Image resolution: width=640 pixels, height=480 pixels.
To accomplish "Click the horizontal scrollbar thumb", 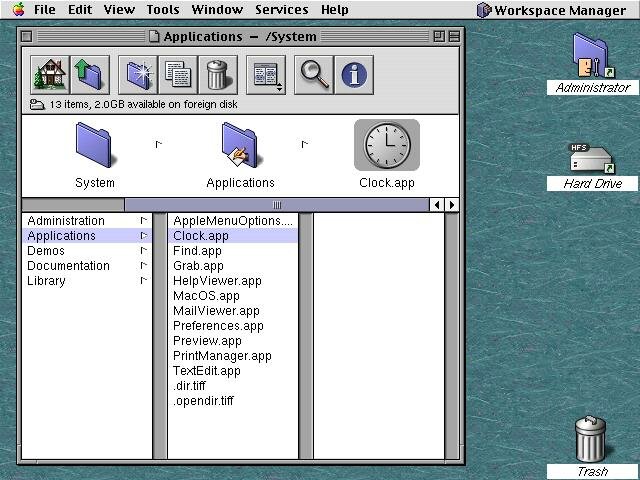I will pos(277,205).
